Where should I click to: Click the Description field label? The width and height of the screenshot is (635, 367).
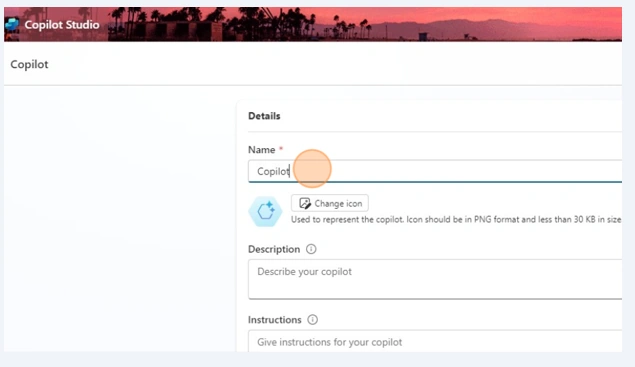[274, 249]
